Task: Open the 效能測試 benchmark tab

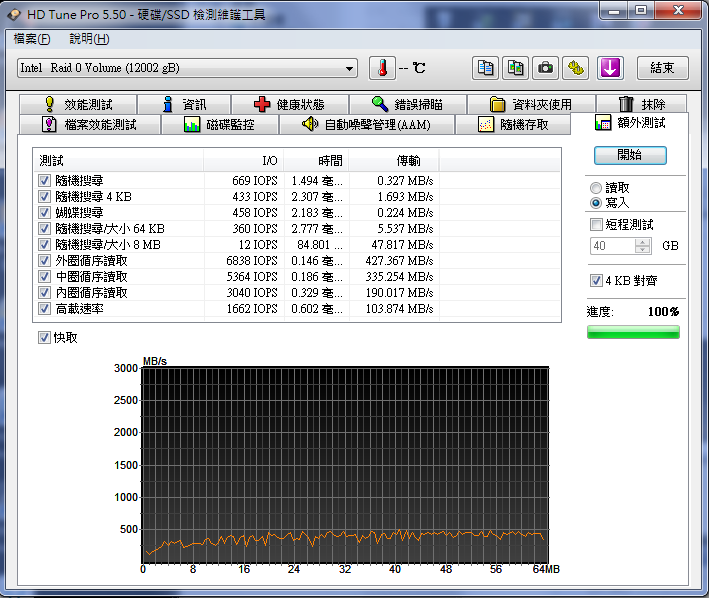Action: click(78, 104)
